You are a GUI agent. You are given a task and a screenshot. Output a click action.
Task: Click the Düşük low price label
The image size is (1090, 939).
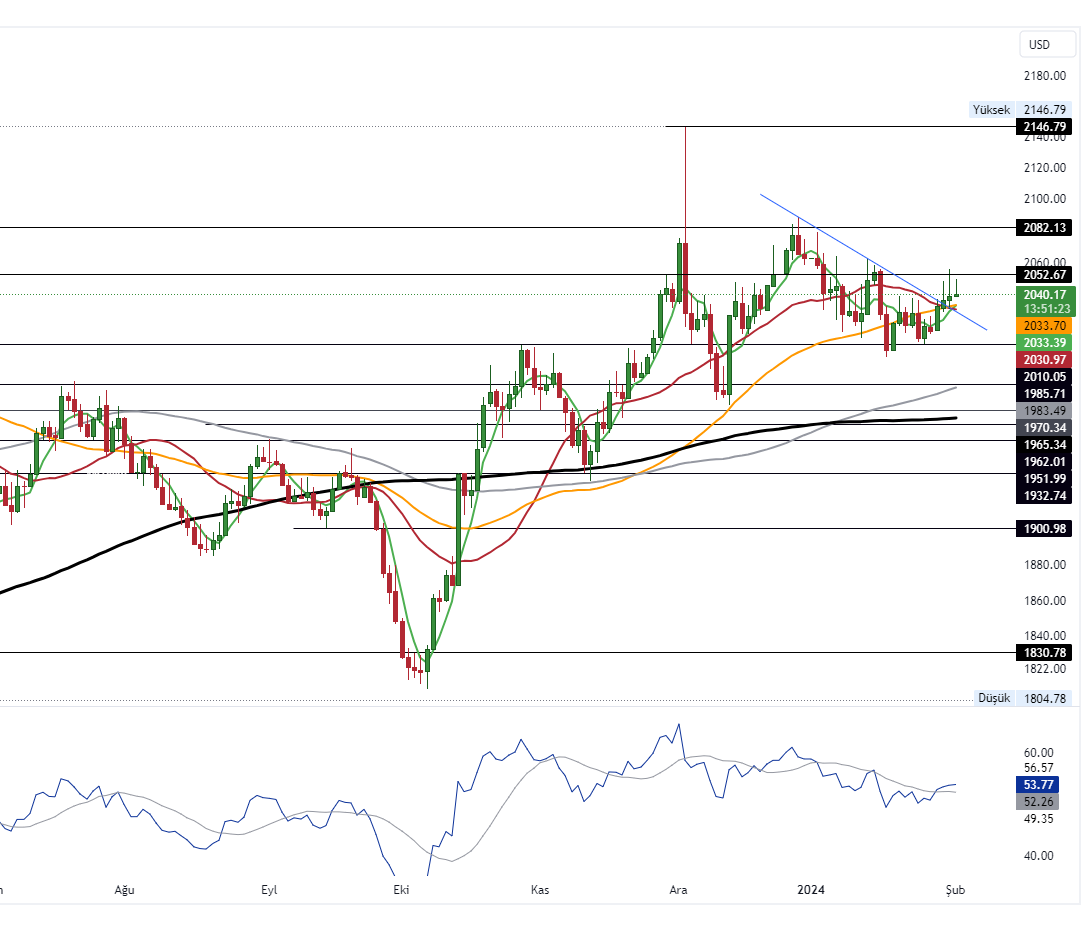point(993,698)
